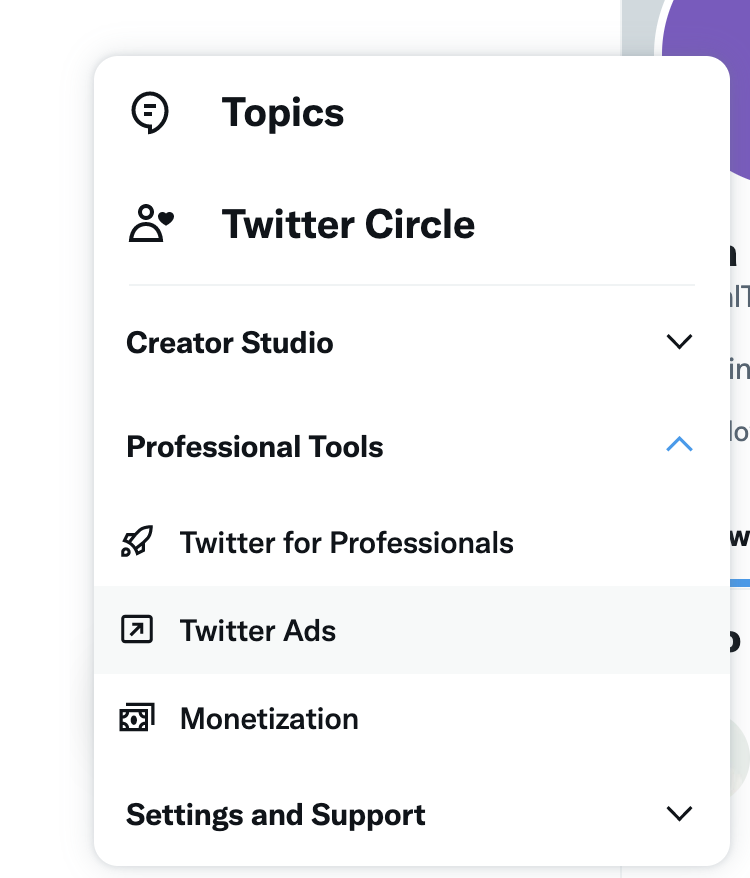Click the external-link arrow icon beside Twitter Ads

[137, 629]
